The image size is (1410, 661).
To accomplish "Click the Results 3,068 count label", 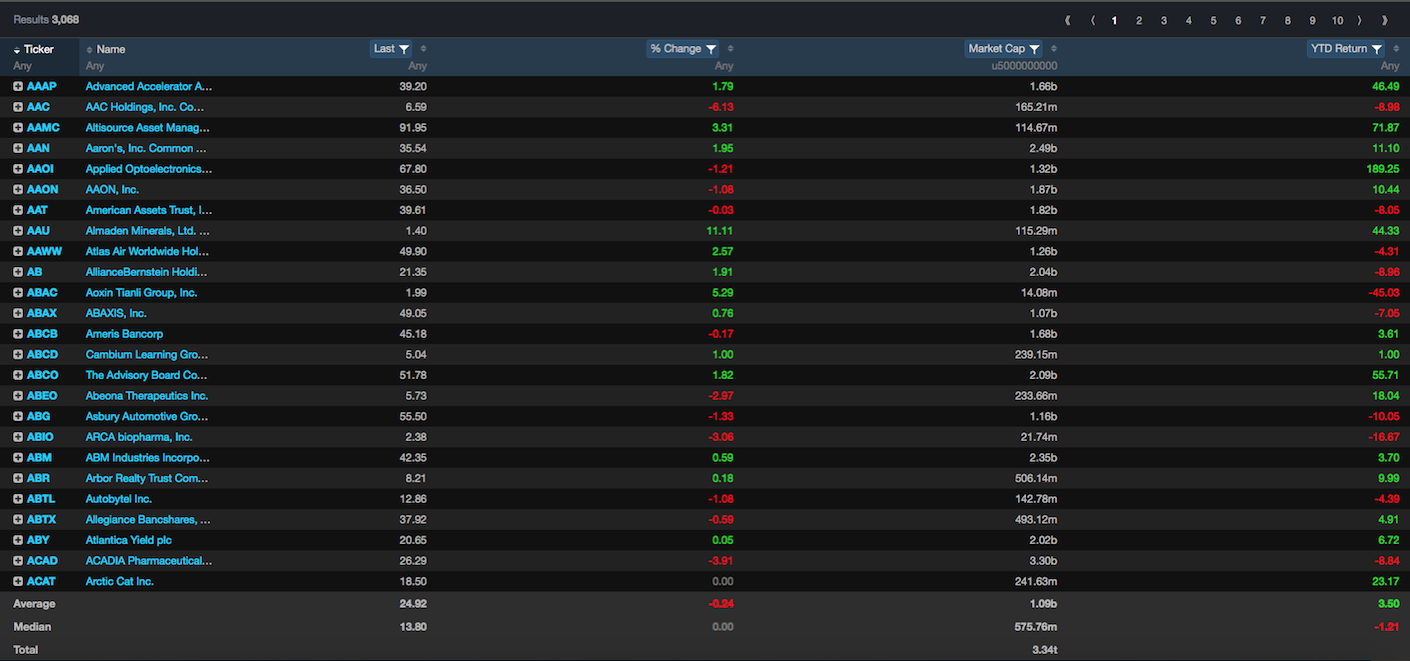I will (46, 20).
